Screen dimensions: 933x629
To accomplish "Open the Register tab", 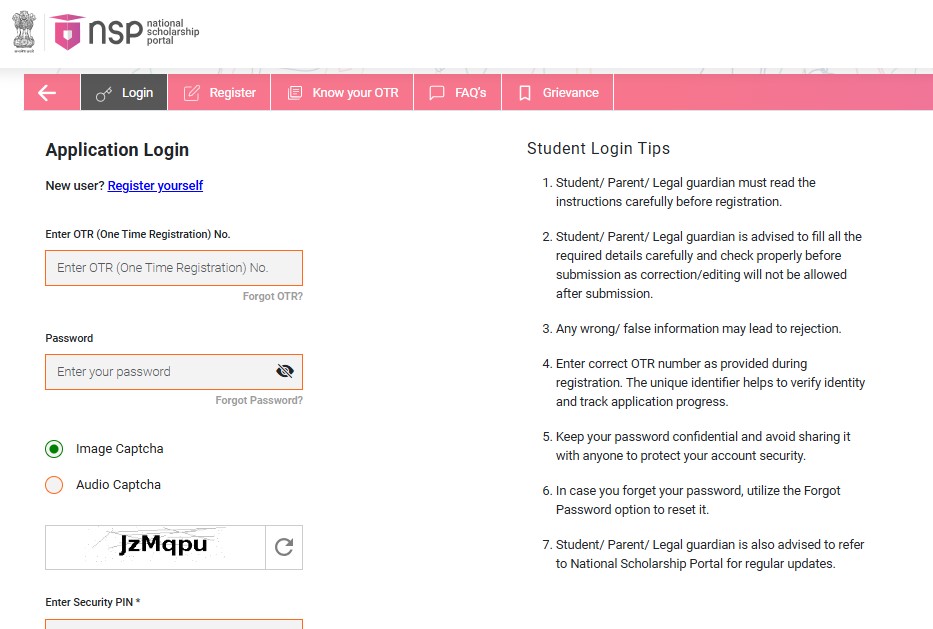I will pos(219,92).
